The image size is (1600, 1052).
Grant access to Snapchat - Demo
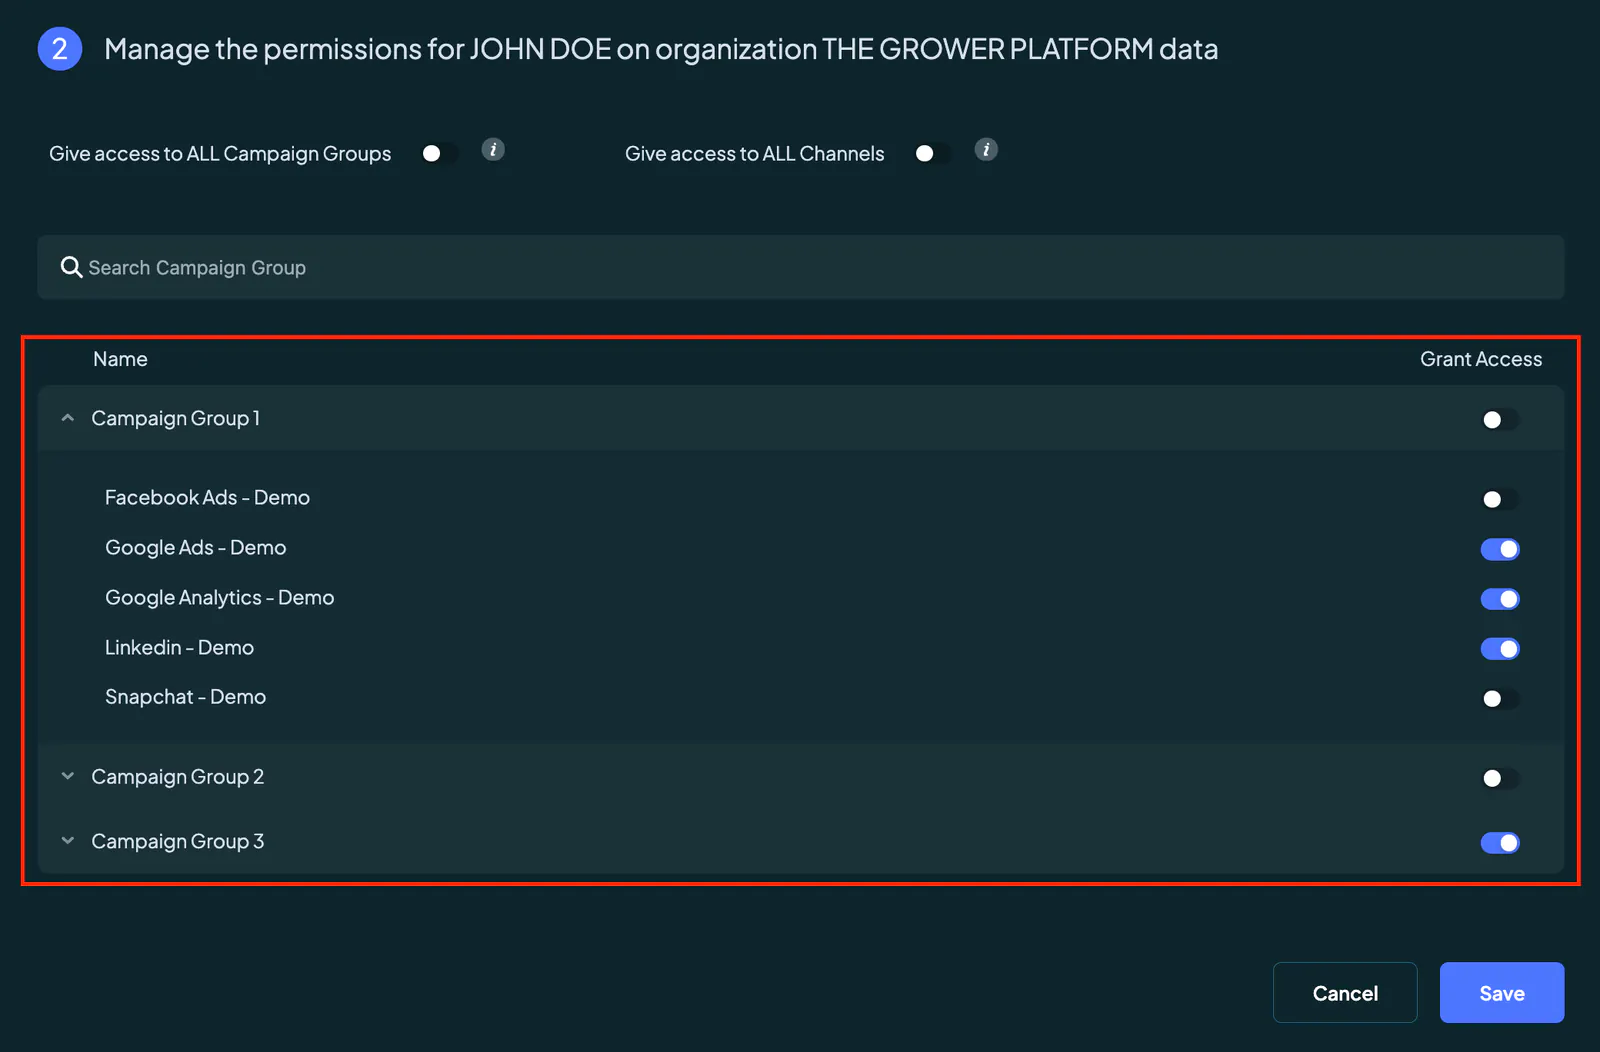tap(1500, 699)
